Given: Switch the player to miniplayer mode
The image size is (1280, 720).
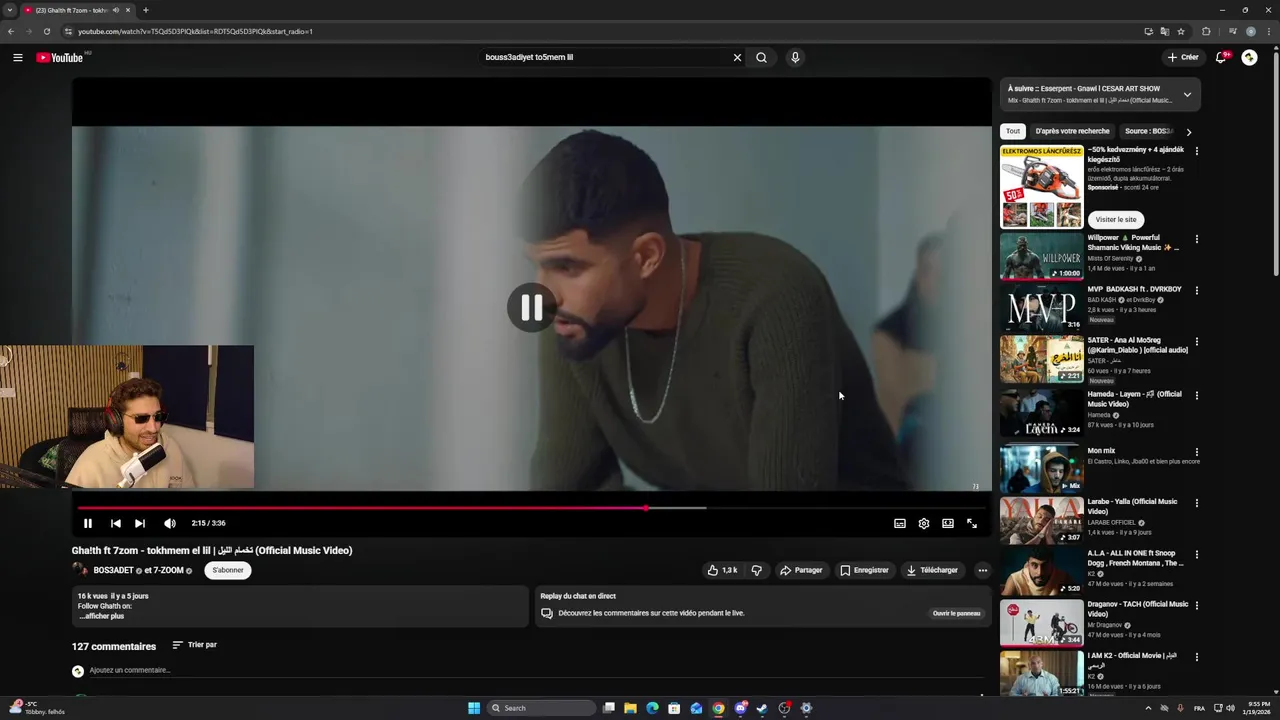Looking at the screenshot, I should click(x=948, y=523).
